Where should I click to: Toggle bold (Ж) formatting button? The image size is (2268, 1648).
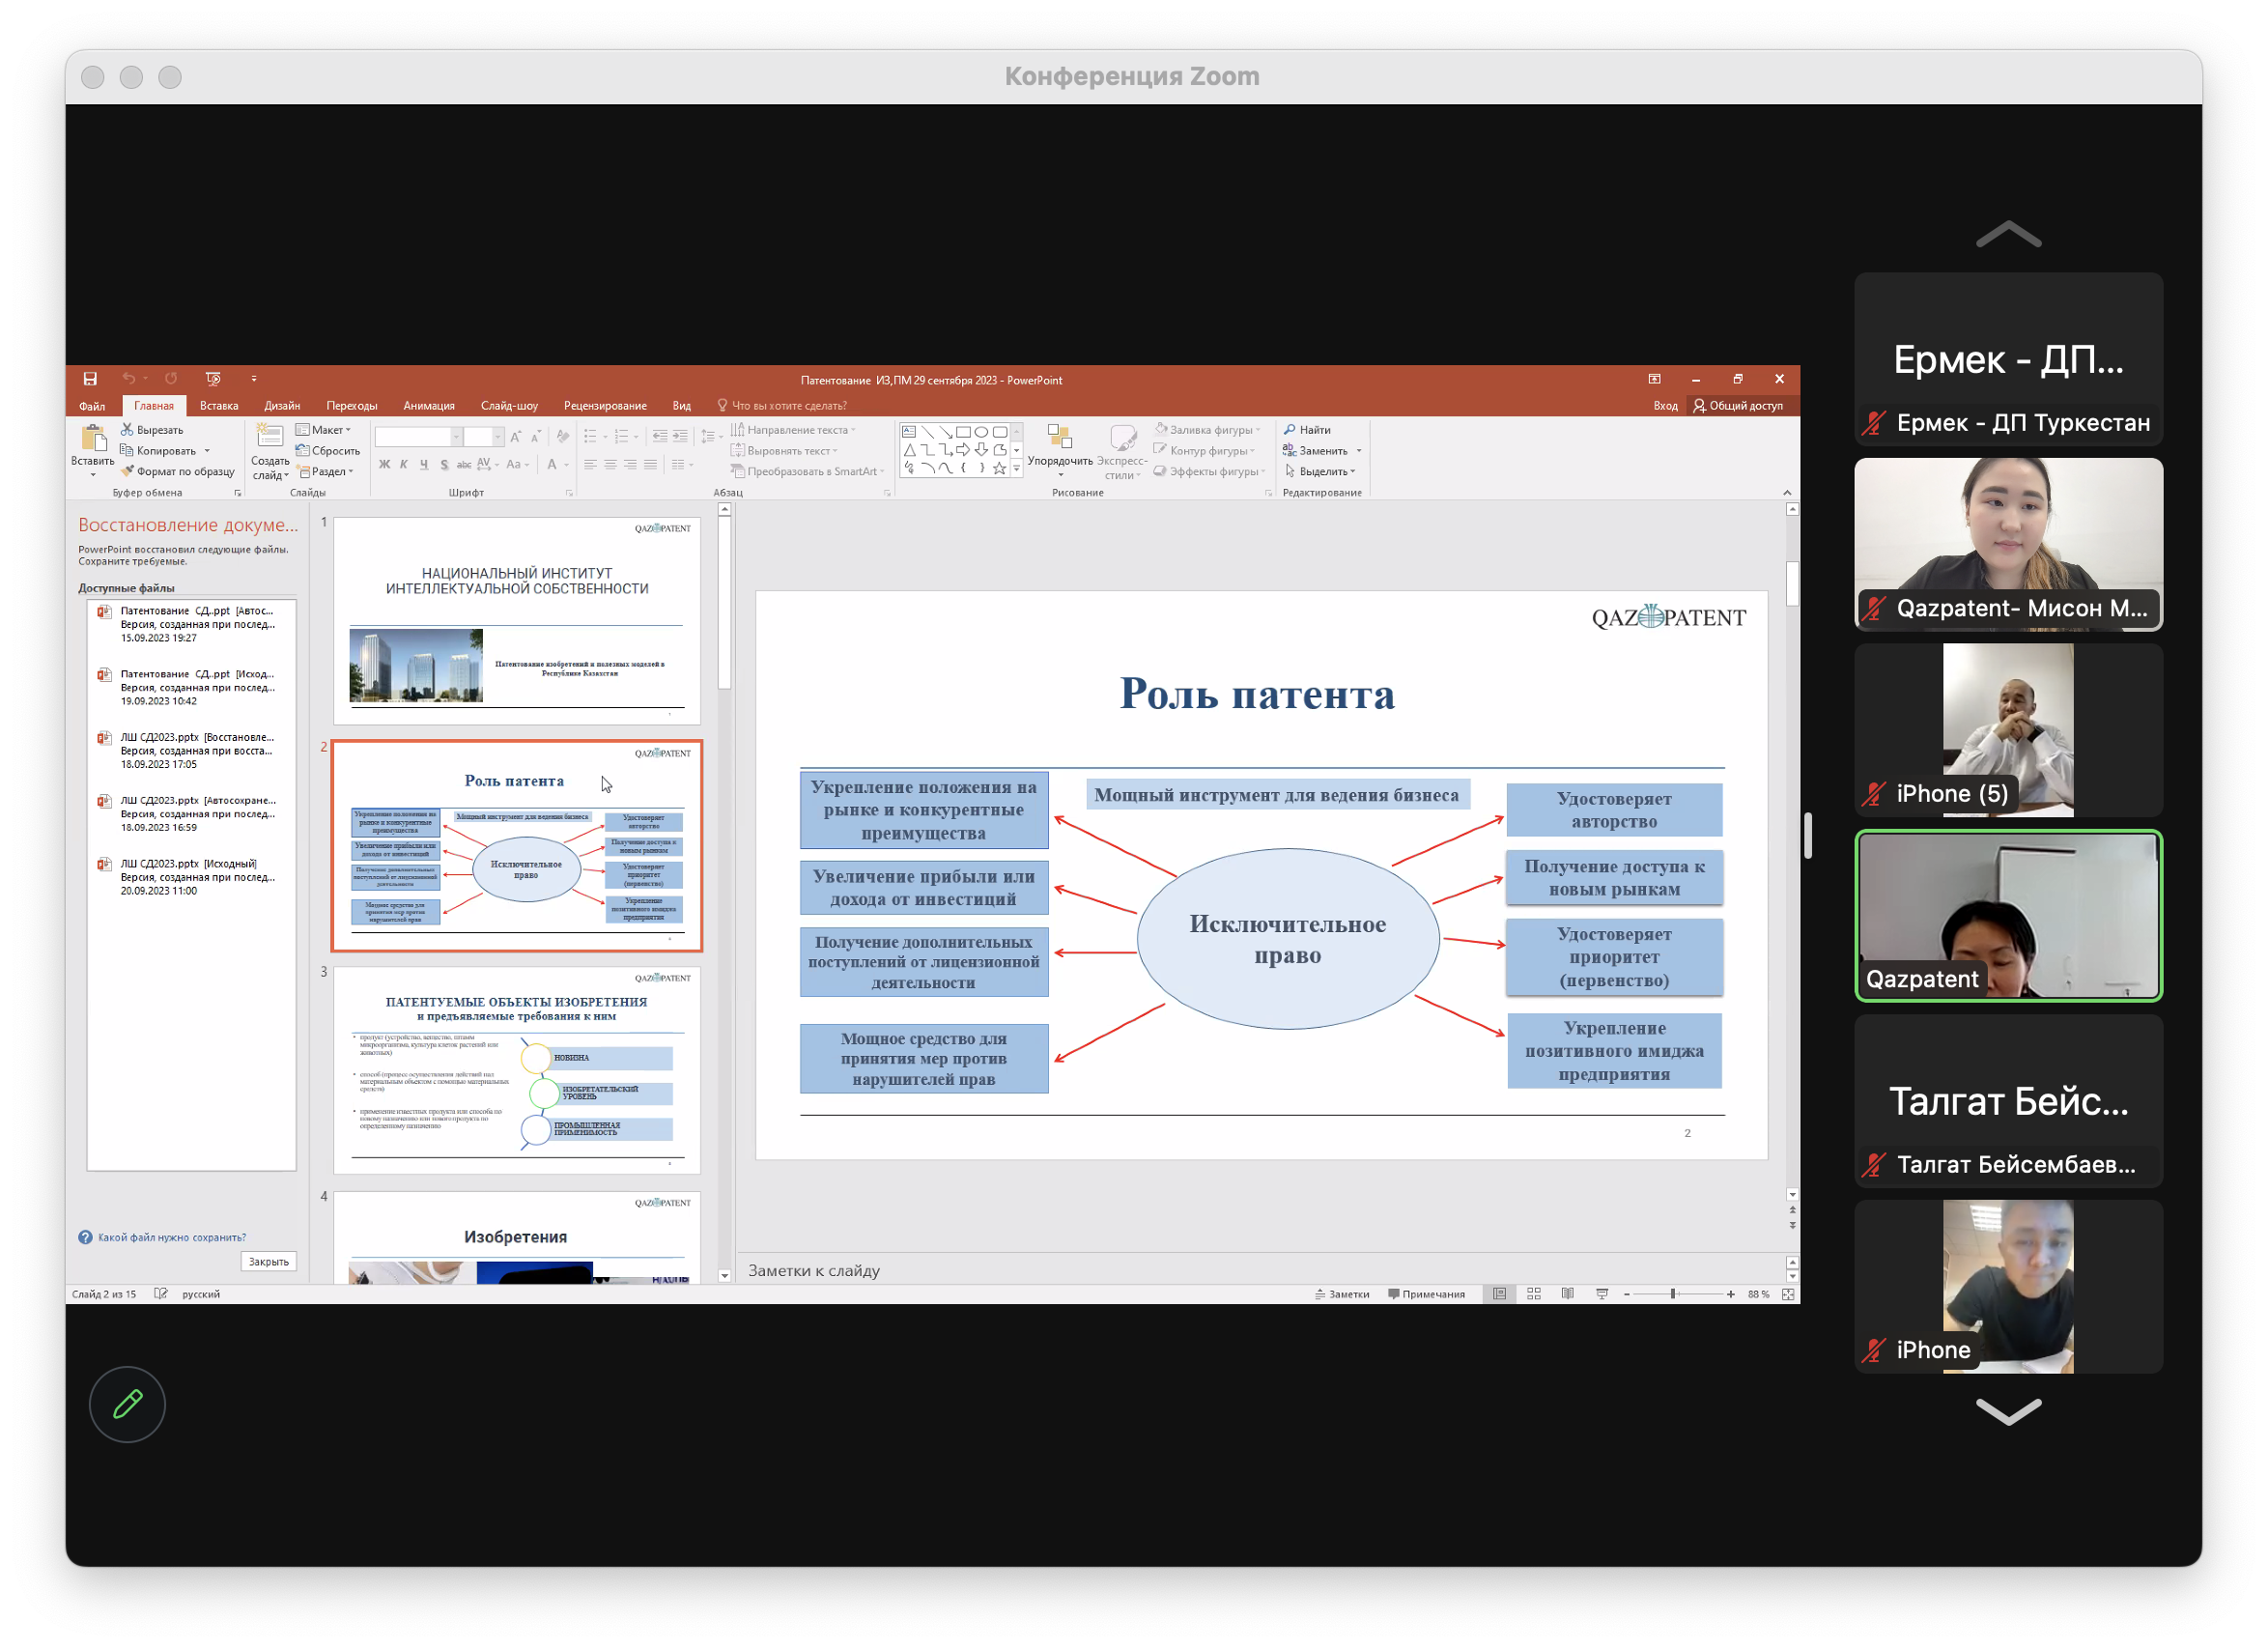tap(384, 465)
